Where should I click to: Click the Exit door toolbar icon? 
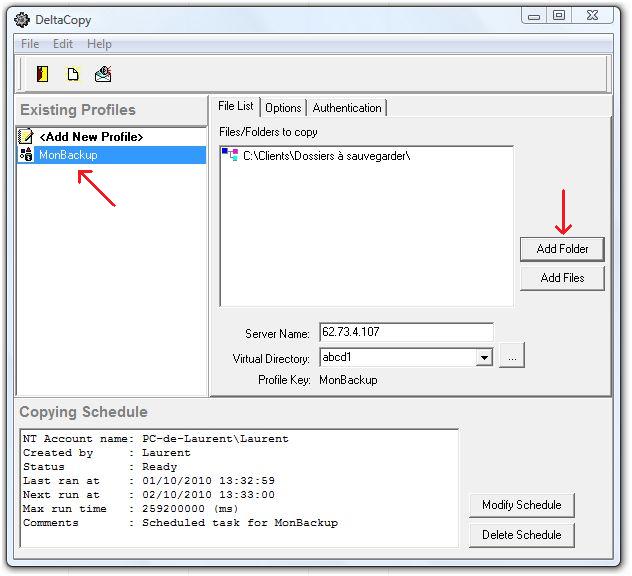42,74
